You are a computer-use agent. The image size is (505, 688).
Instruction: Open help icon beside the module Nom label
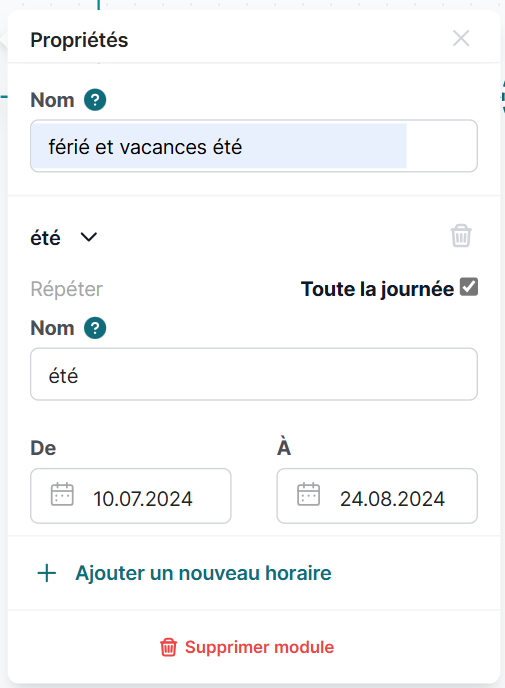(x=95, y=100)
